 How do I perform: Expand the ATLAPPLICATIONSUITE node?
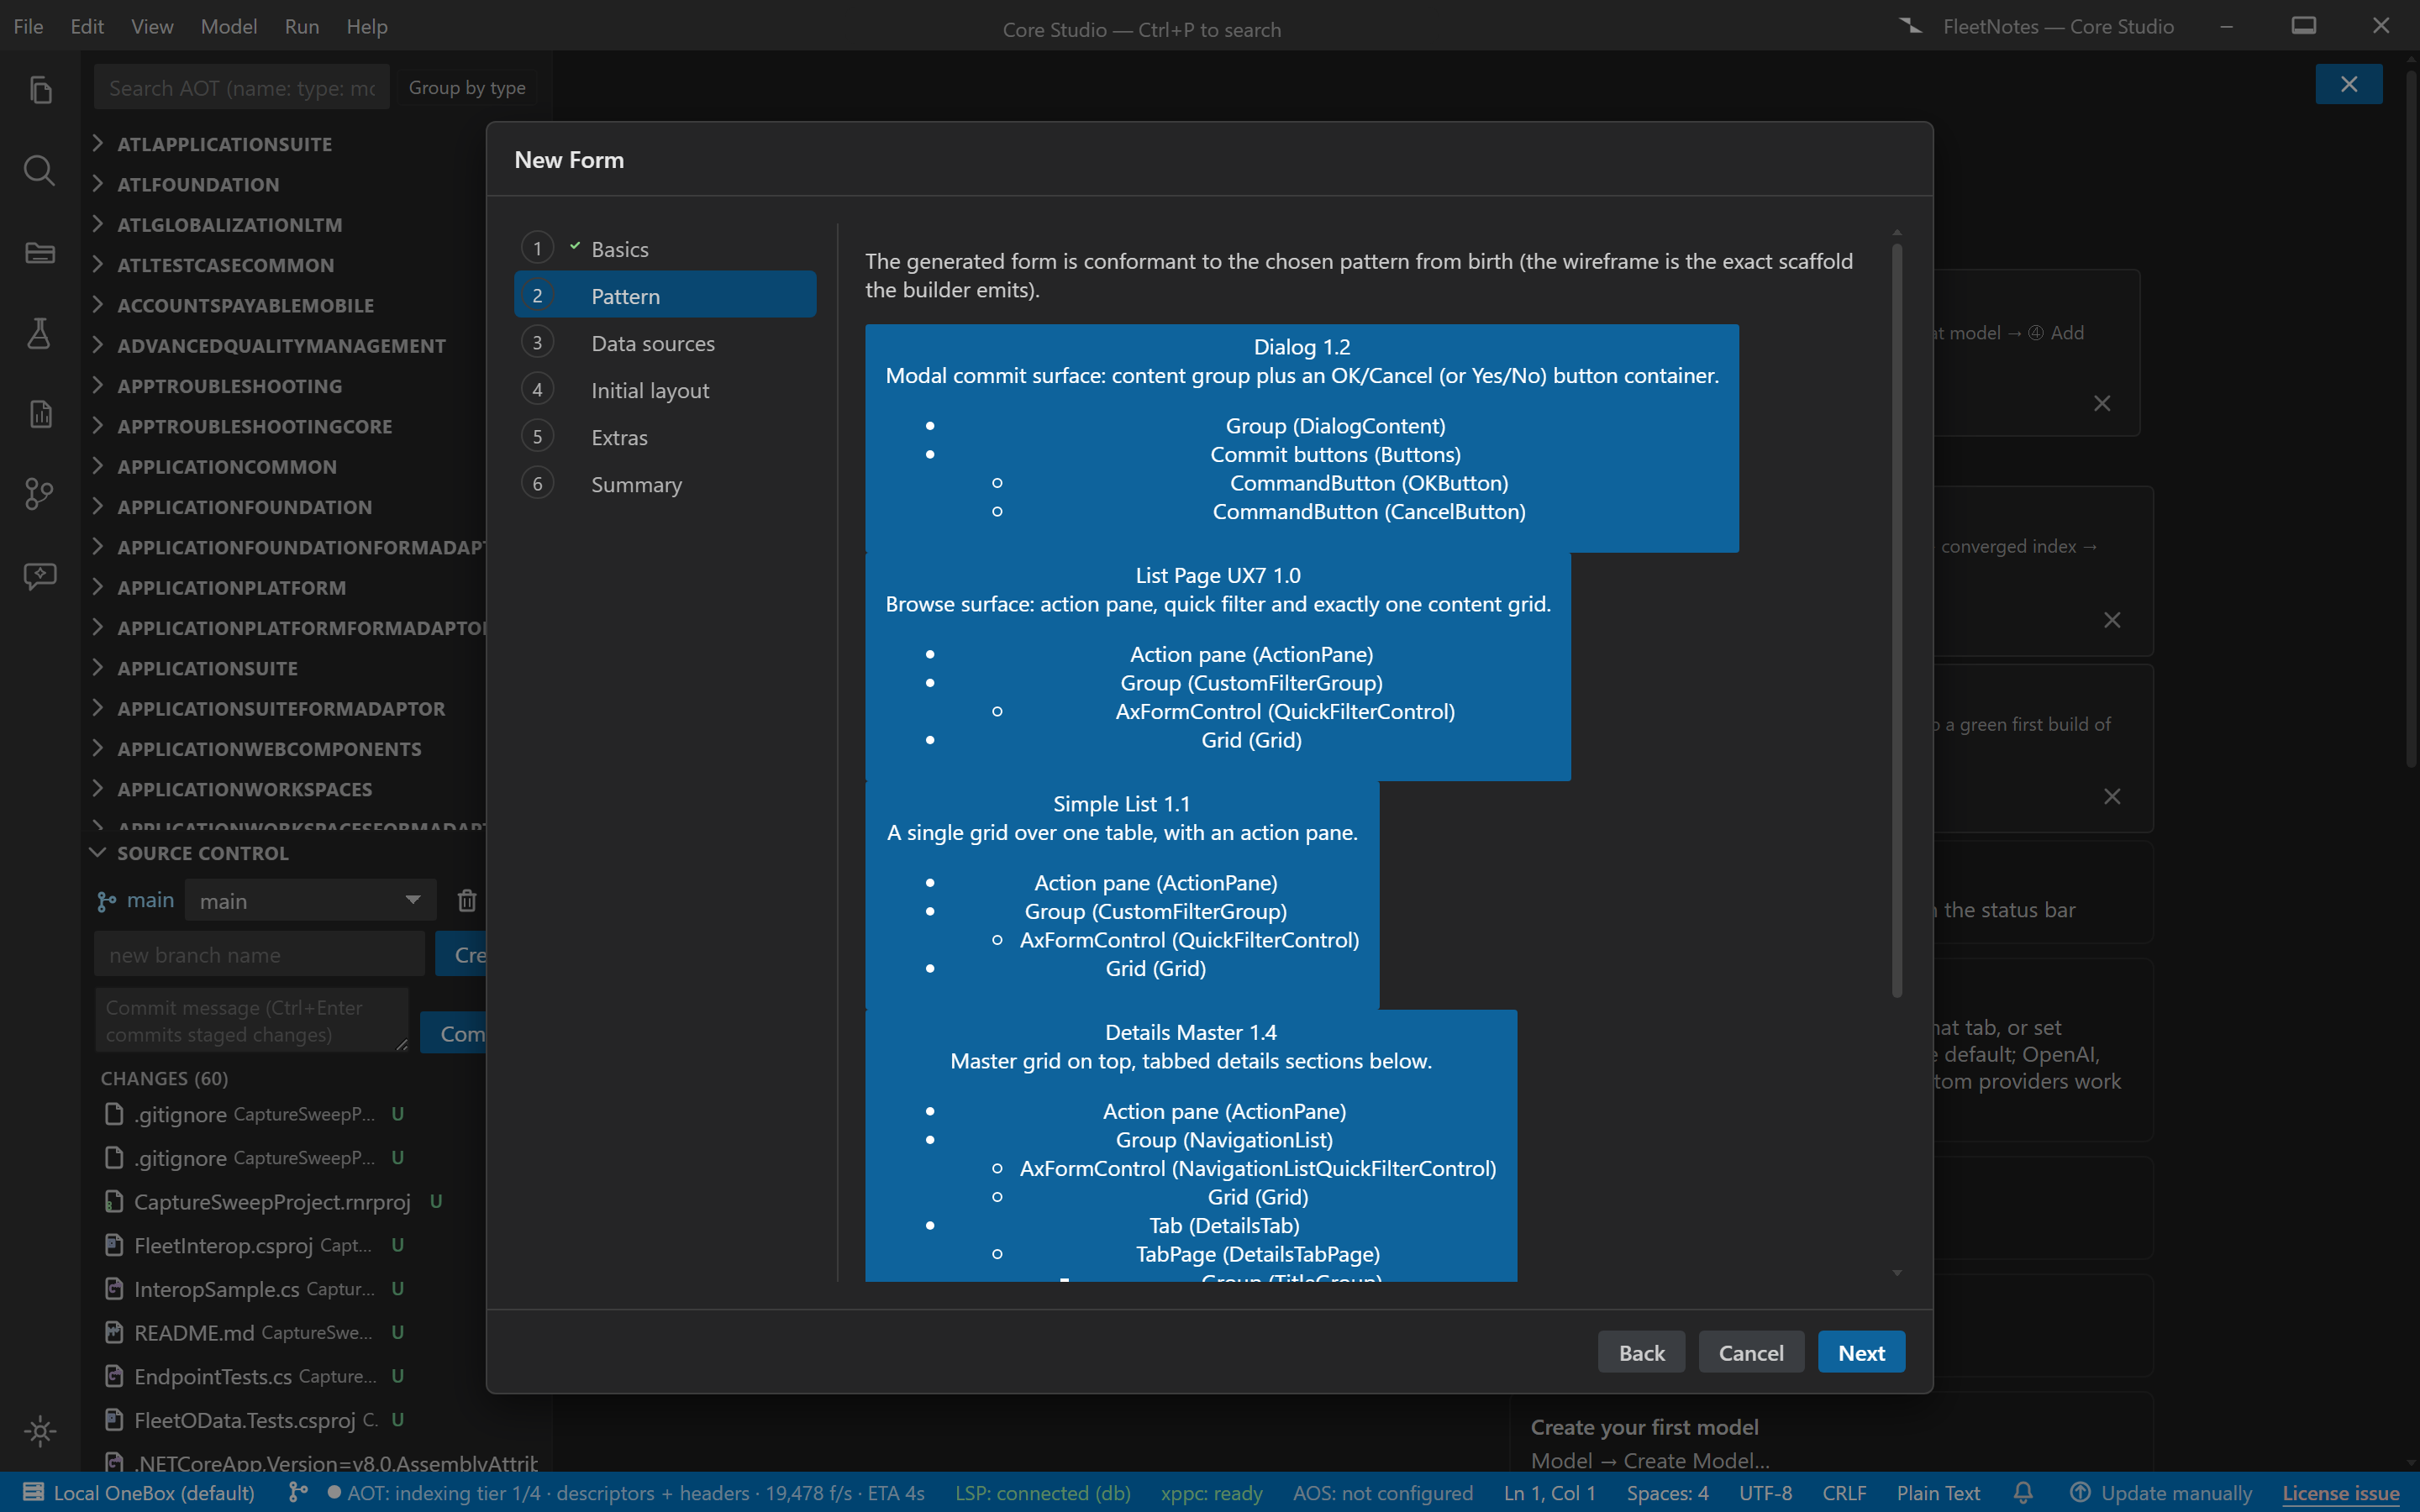[97, 143]
